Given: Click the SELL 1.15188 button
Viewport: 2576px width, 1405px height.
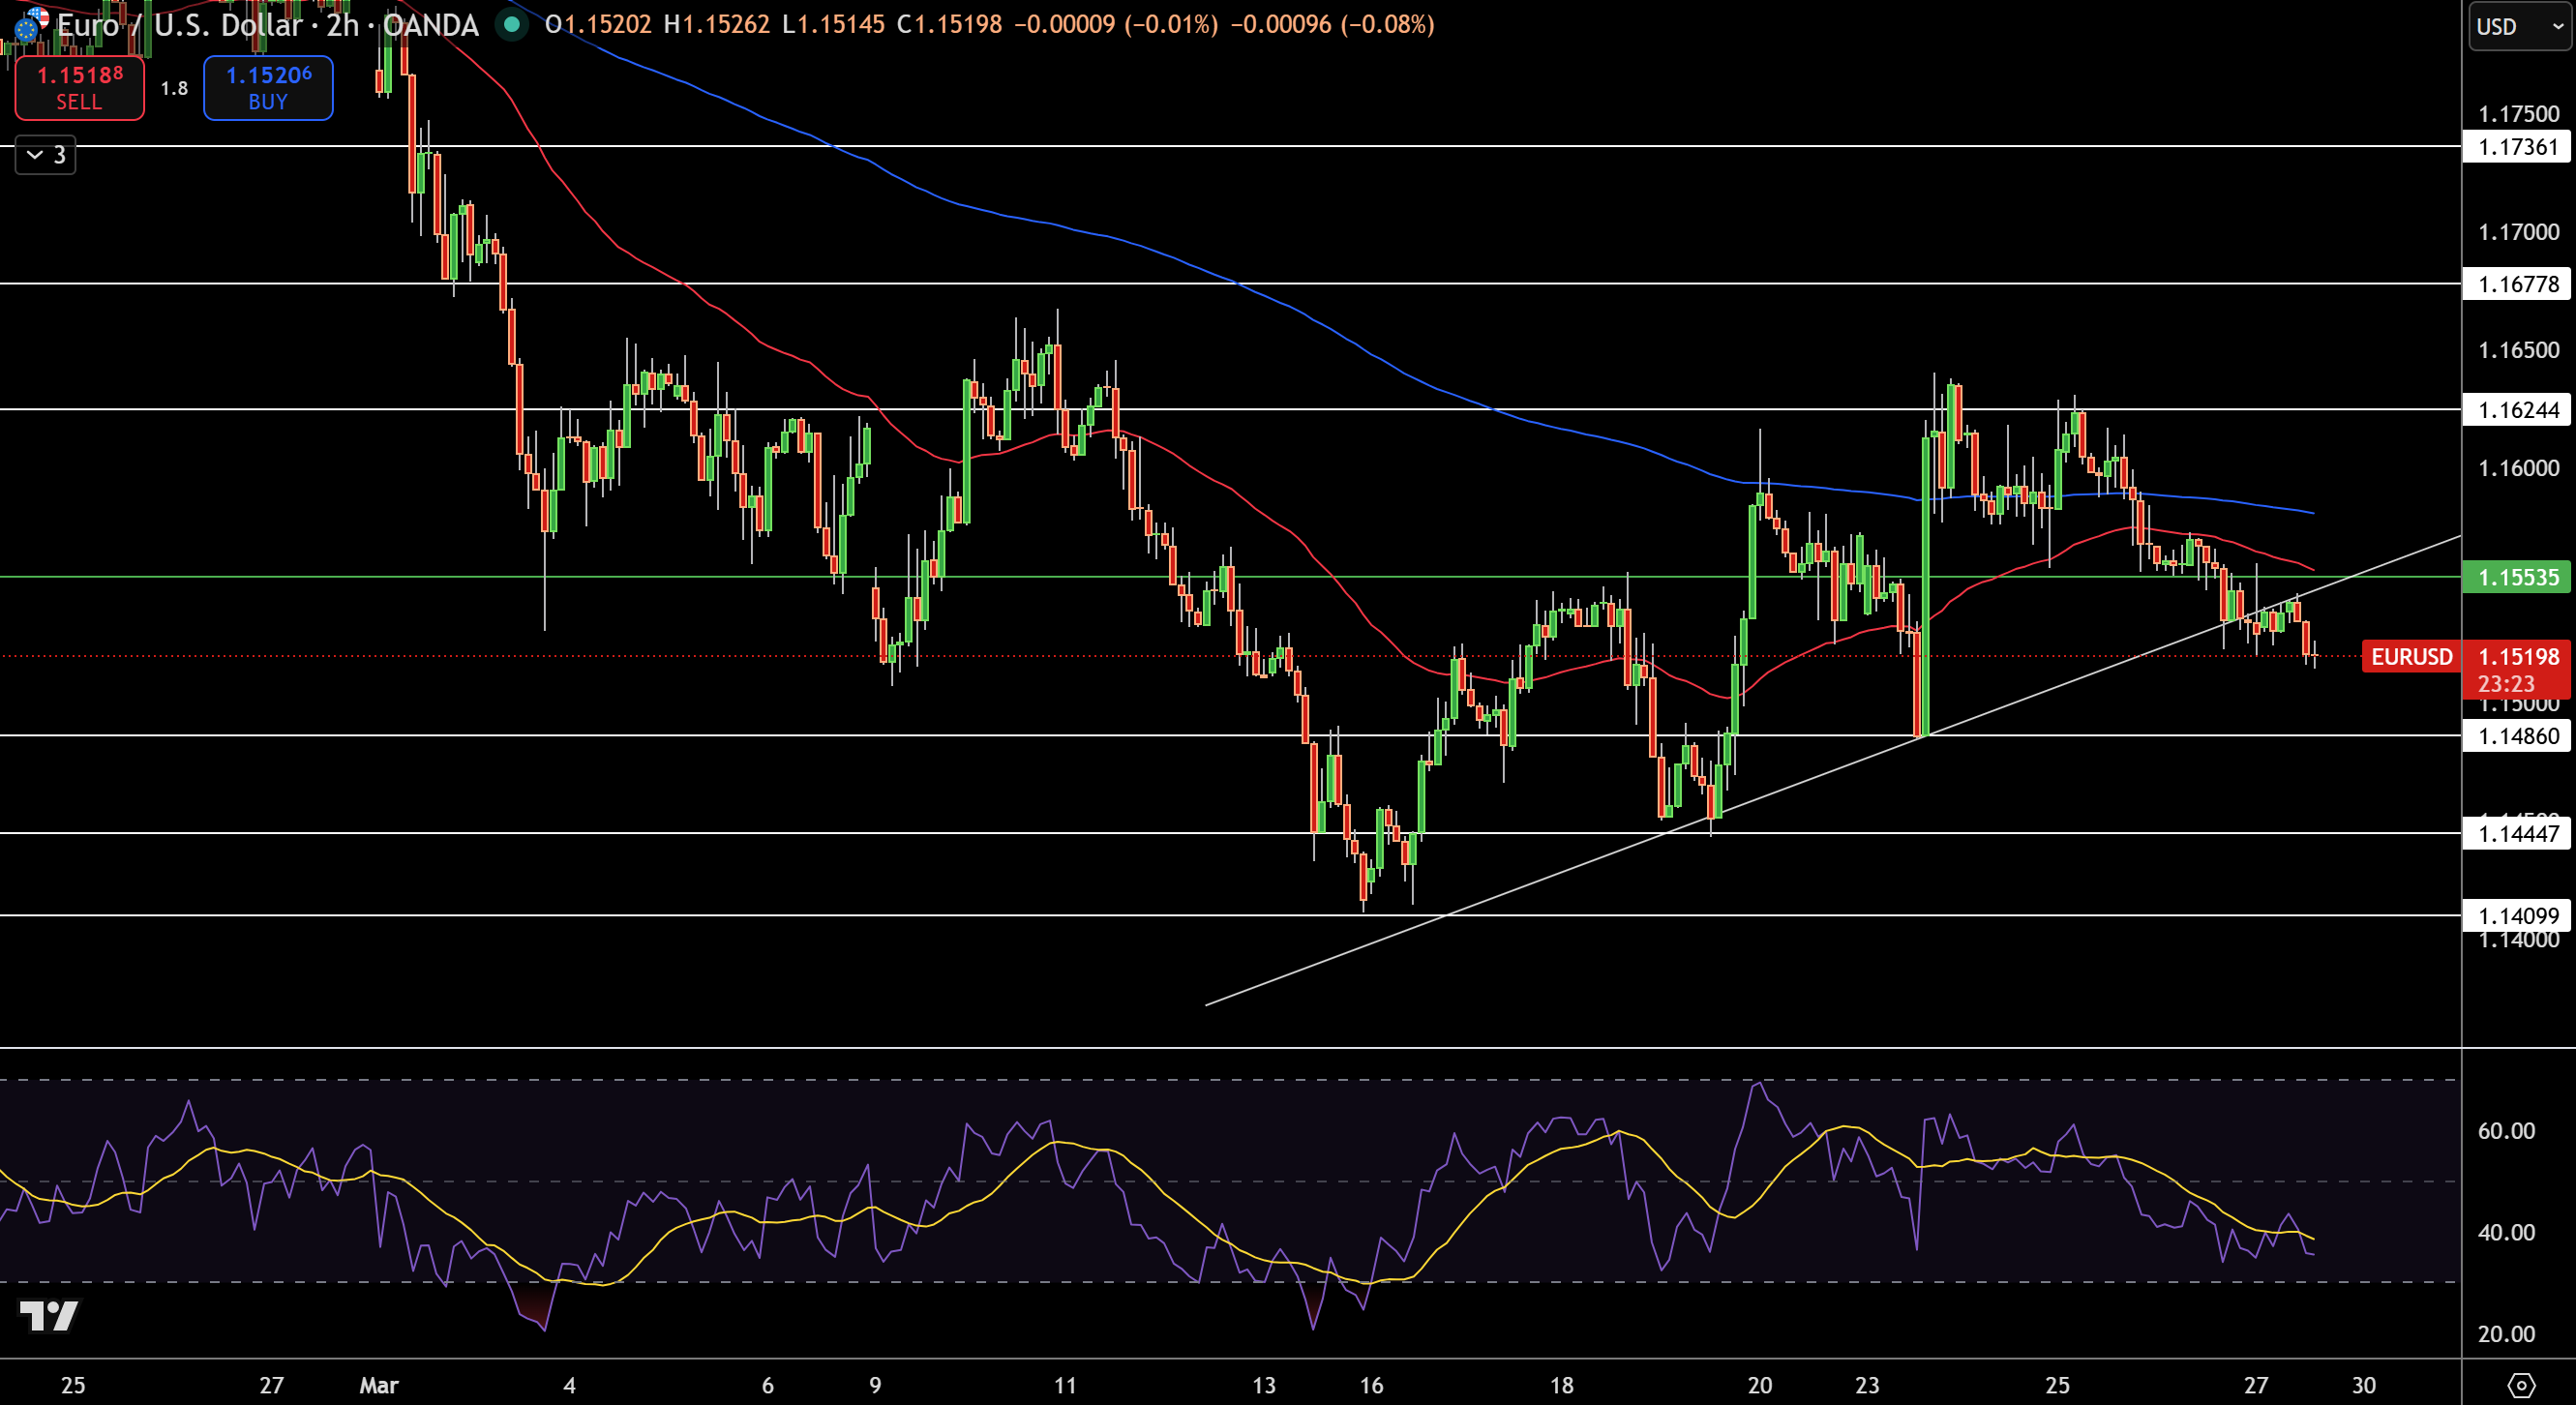Looking at the screenshot, I should click(x=79, y=88).
